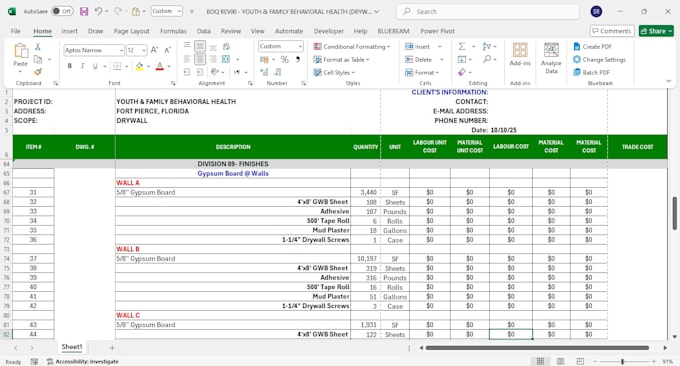Toggle Top Align
This screenshot has width=680, height=366.
tap(187, 46)
